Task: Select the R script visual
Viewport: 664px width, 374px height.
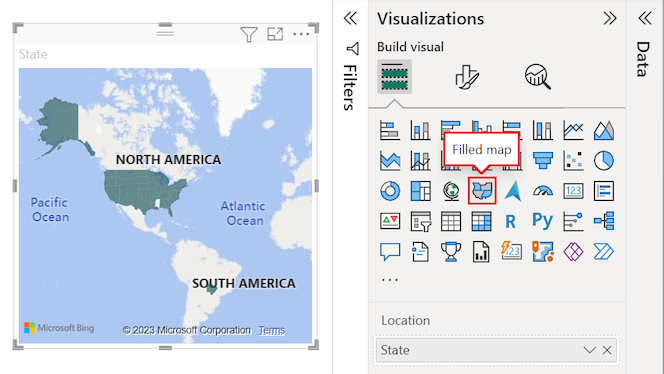Action: pos(511,221)
